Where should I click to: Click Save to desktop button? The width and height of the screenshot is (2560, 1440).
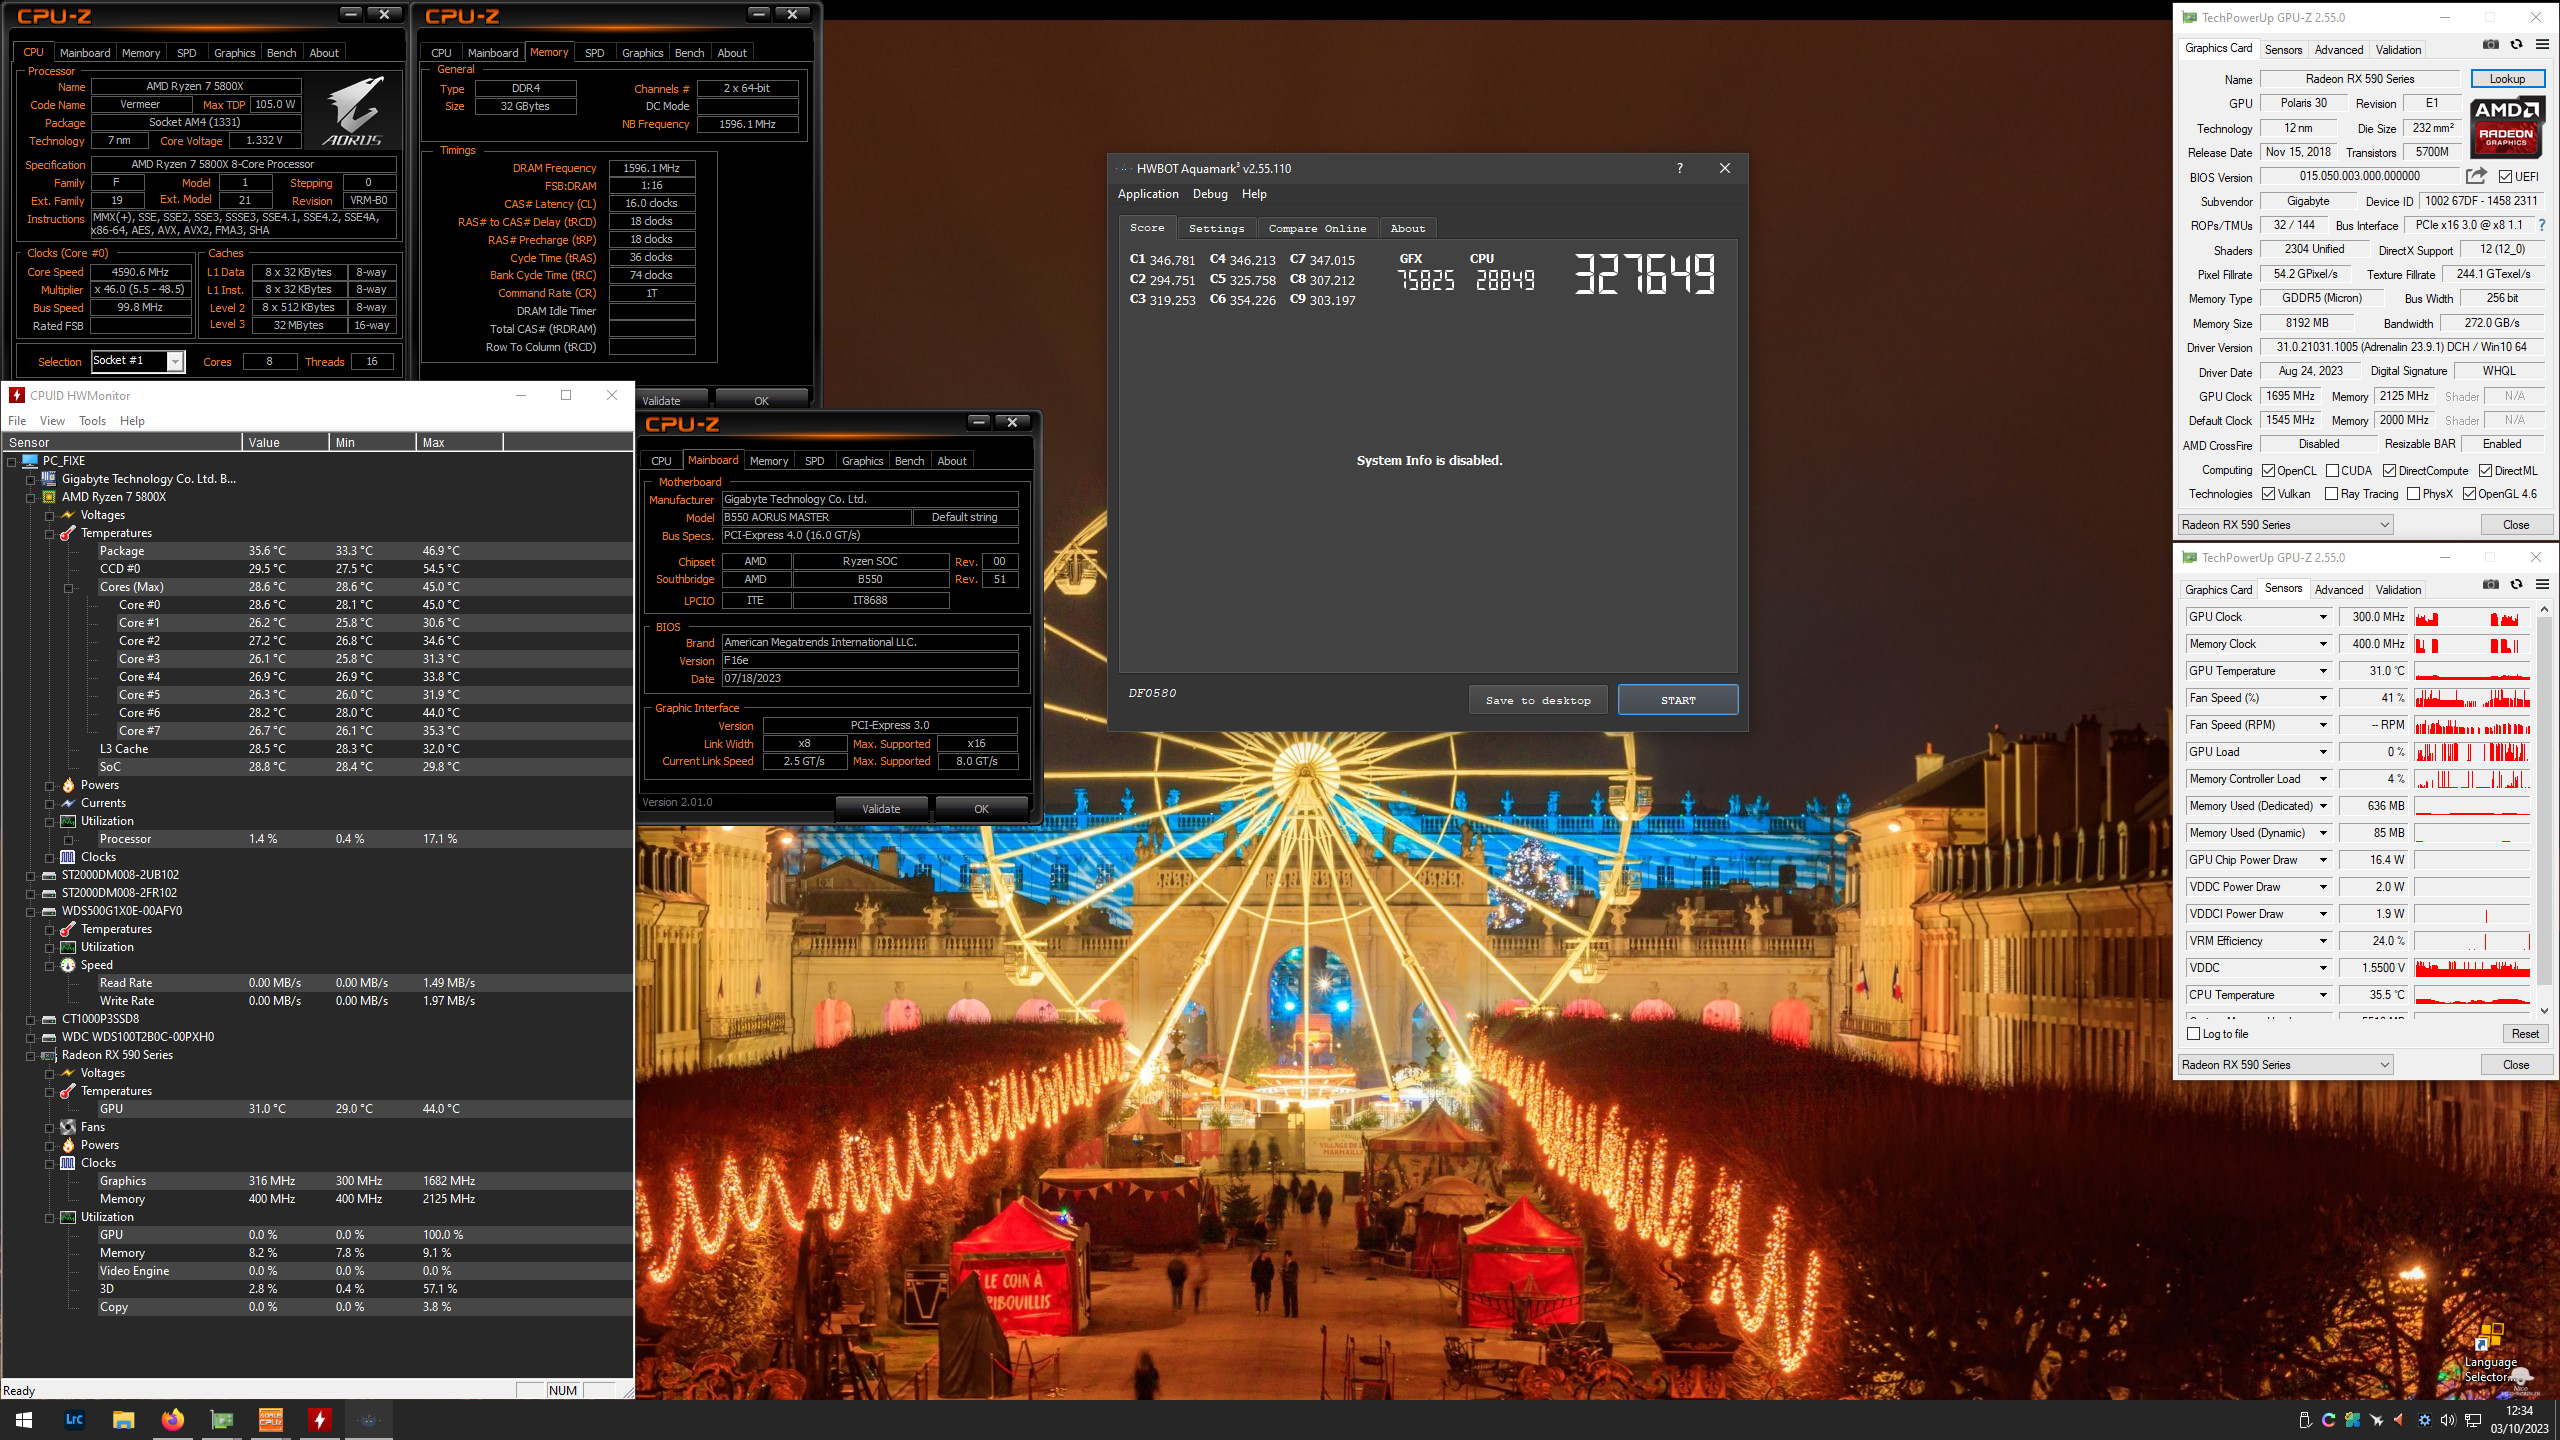point(1538,700)
